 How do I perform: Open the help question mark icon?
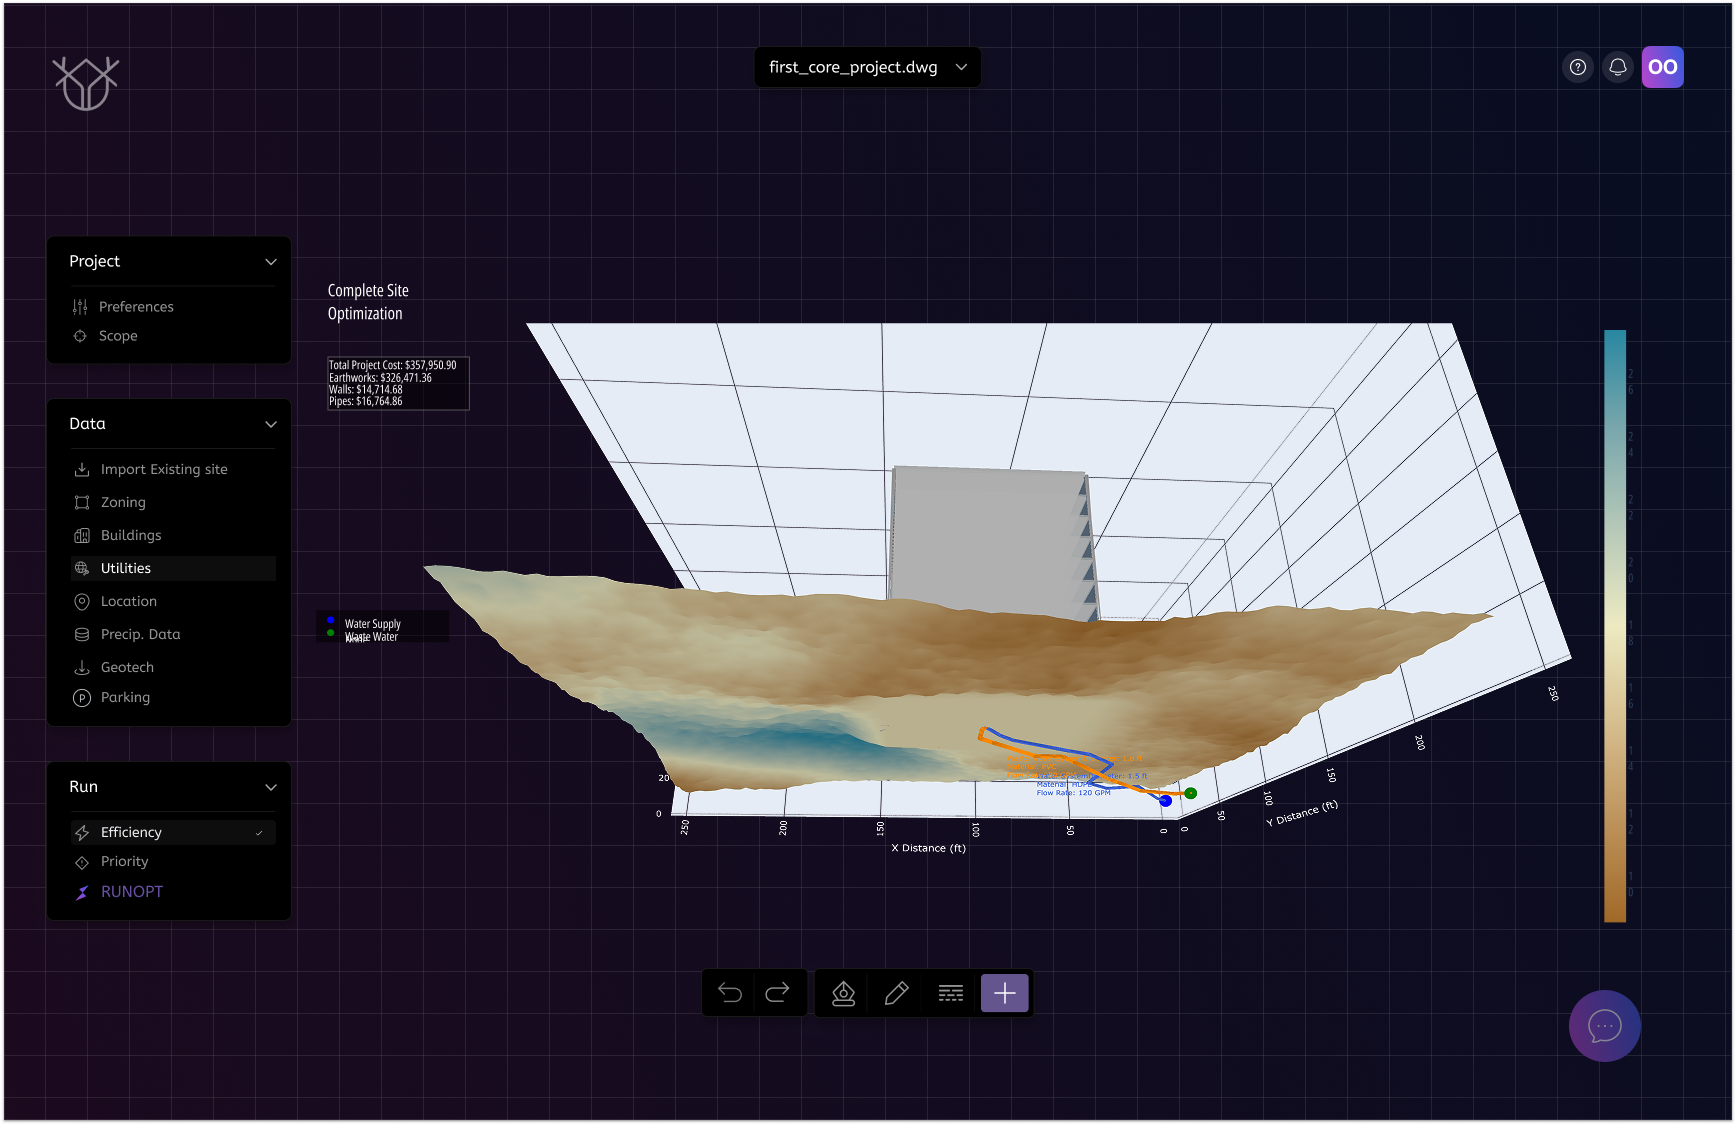click(x=1578, y=67)
